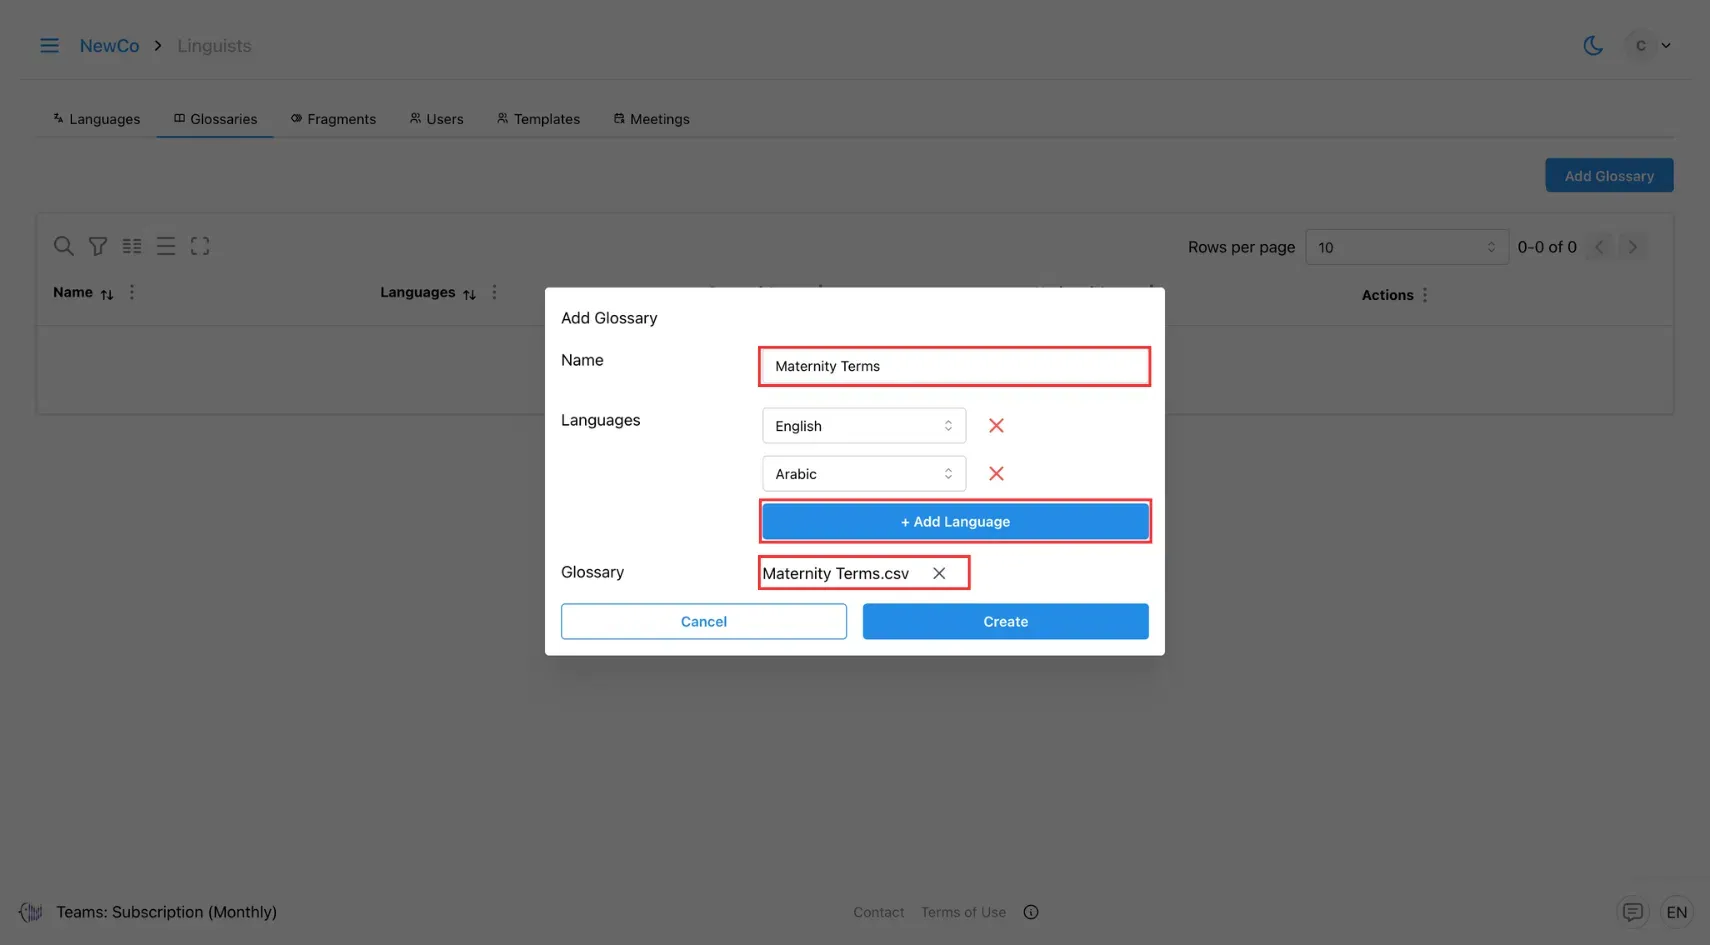
Task: Toggle row density icon
Action: point(166,246)
